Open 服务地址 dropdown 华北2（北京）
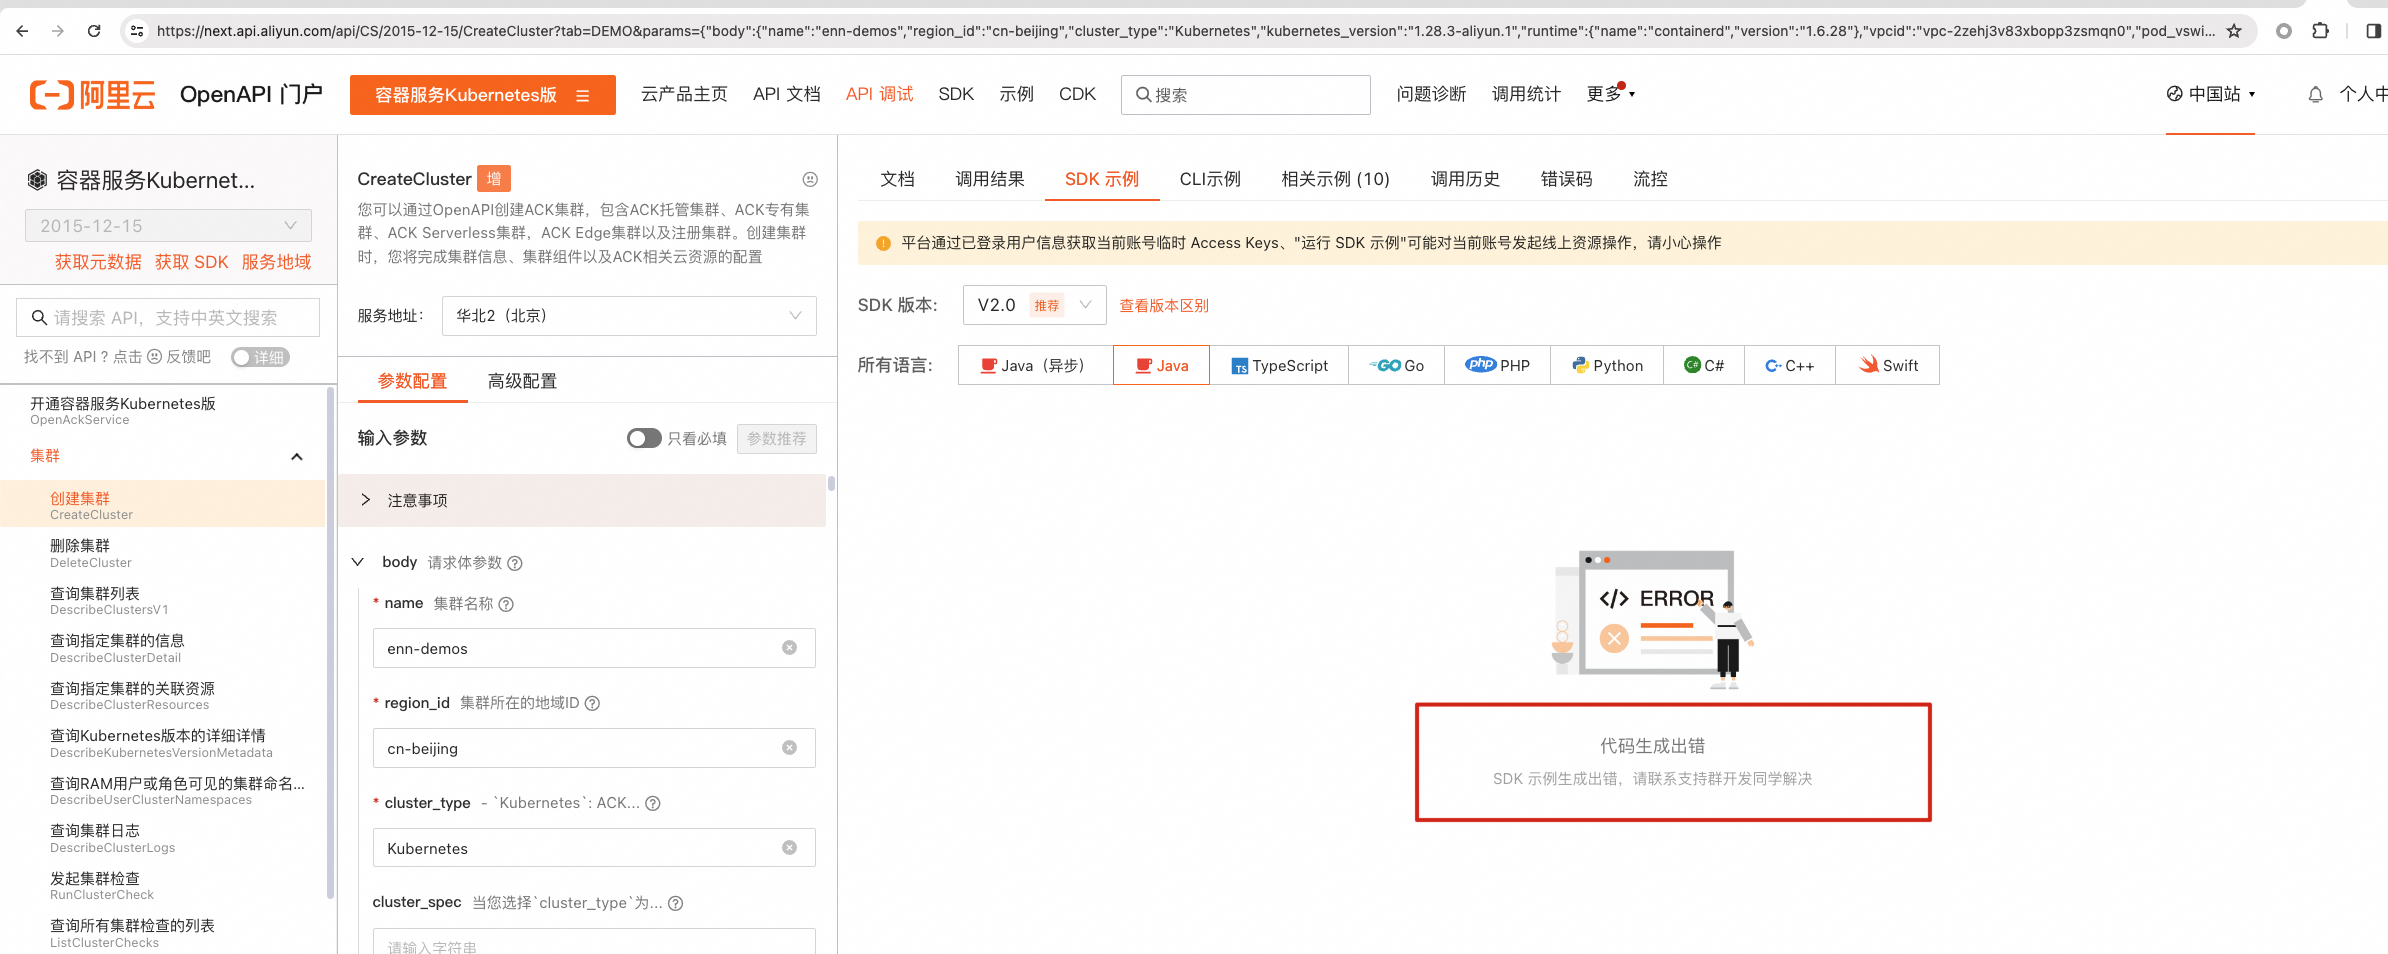The image size is (2388, 954). point(629,316)
